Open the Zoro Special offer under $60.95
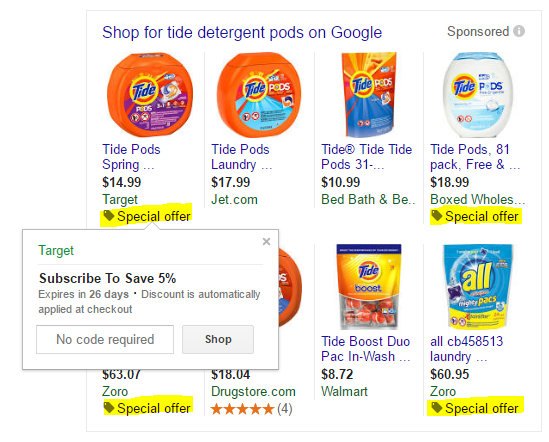The width and height of the screenshot is (549, 442). (x=475, y=408)
